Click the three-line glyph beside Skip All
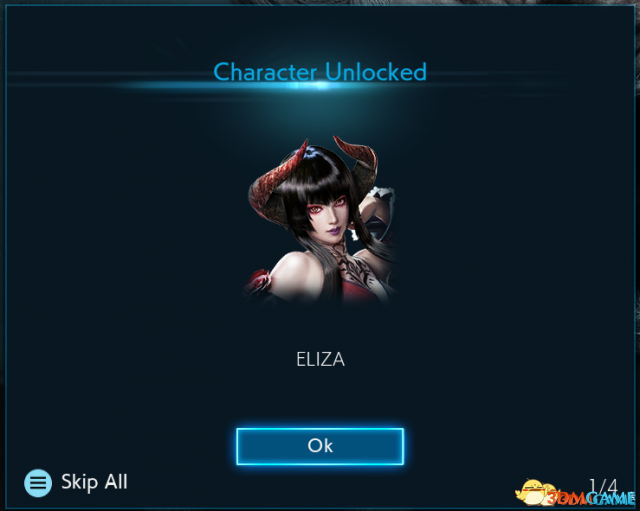The image size is (640, 511). pos(38,483)
